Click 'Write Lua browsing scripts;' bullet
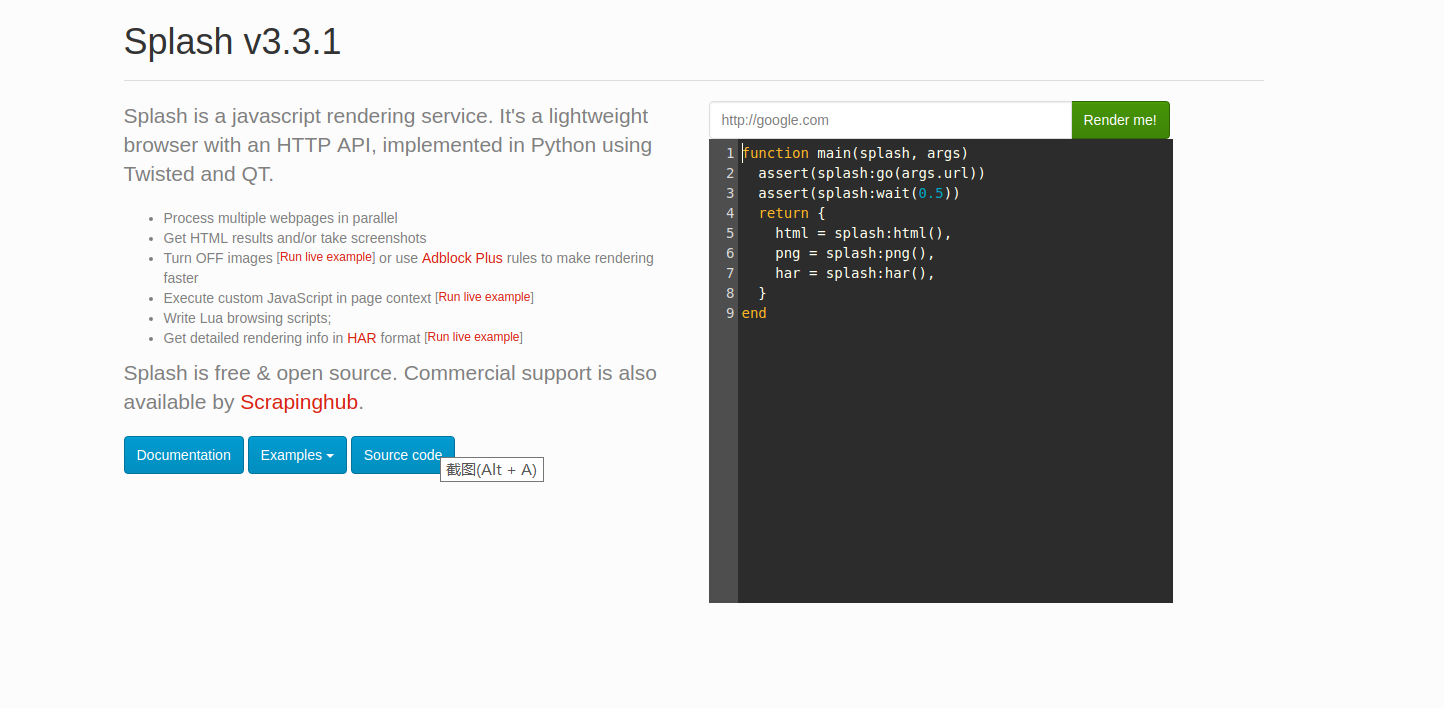Viewport: 1444px width, 708px height. tap(247, 318)
